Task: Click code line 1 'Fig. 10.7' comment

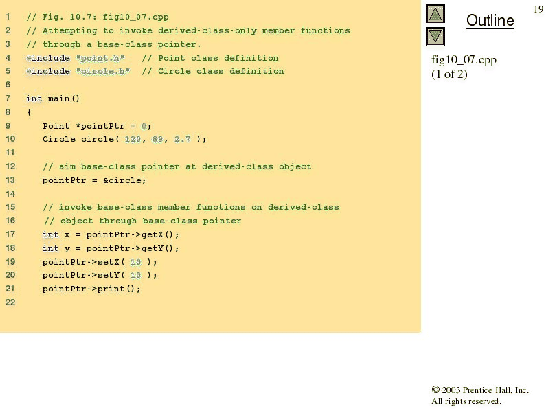Action: 97,17
